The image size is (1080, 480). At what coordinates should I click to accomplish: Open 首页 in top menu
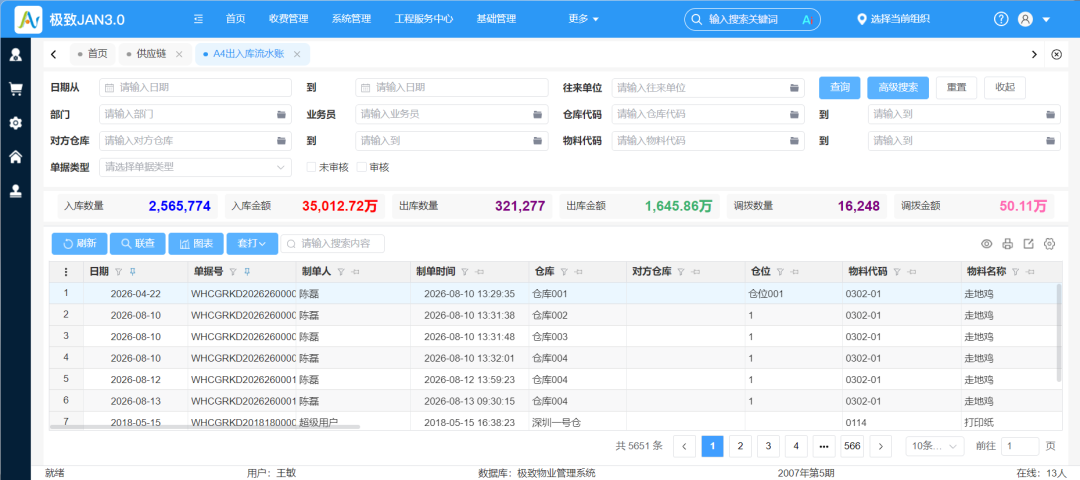[236, 19]
